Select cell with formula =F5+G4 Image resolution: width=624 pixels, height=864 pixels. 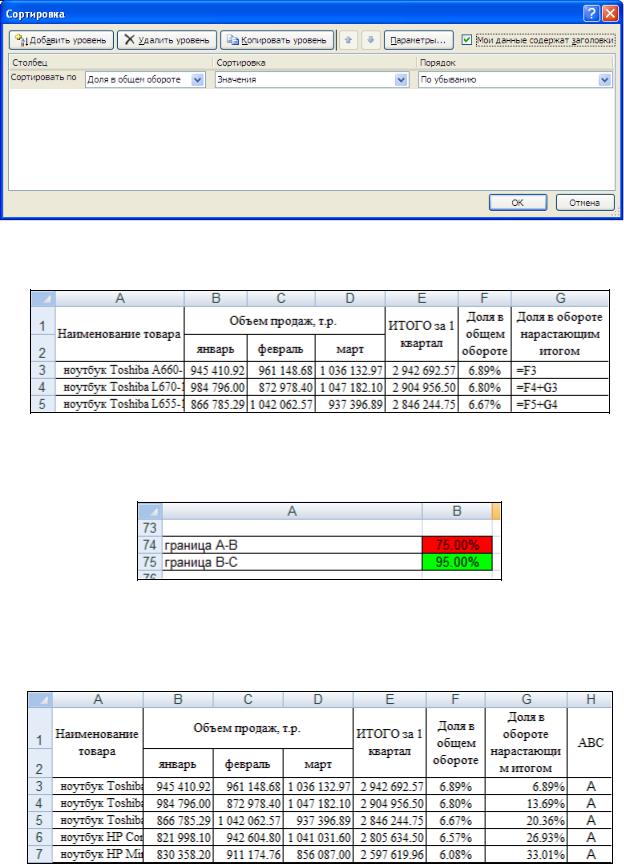[x=560, y=404]
